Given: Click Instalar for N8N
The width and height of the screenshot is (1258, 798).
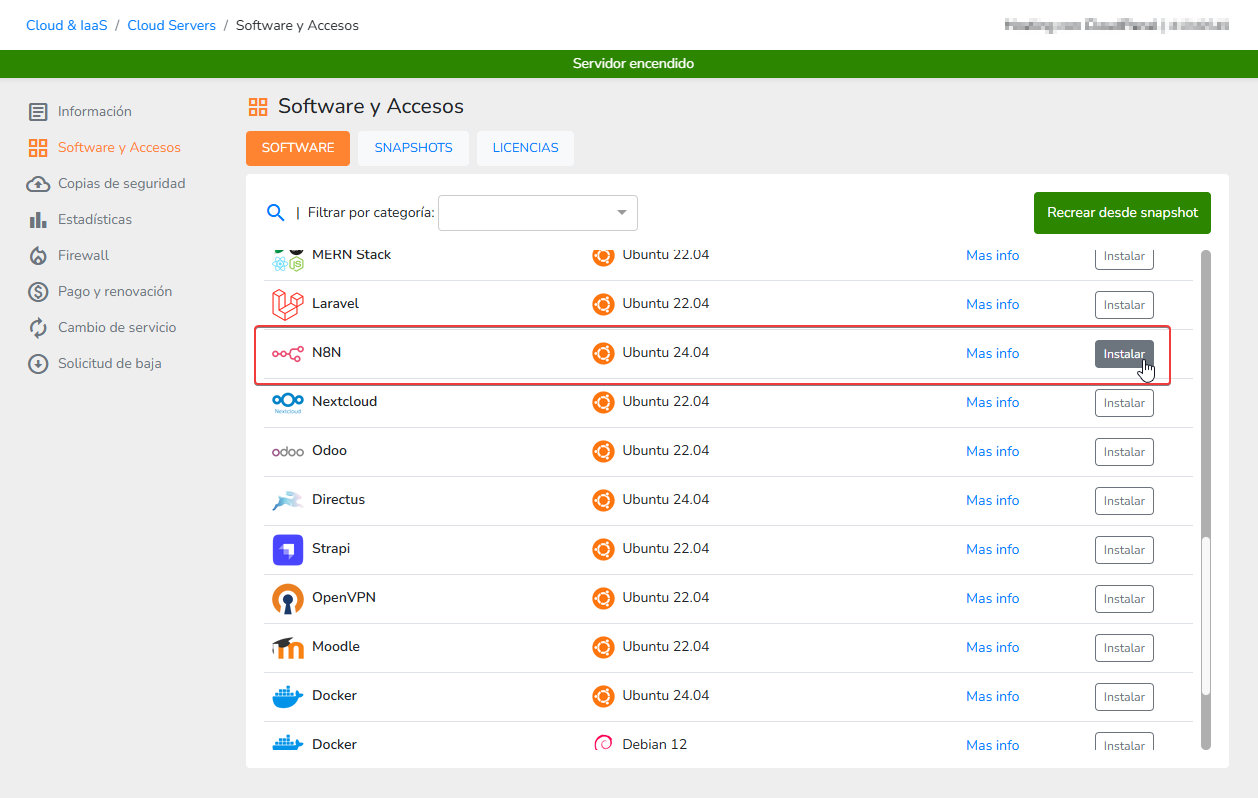Looking at the screenshot, I should [1124, 354].
